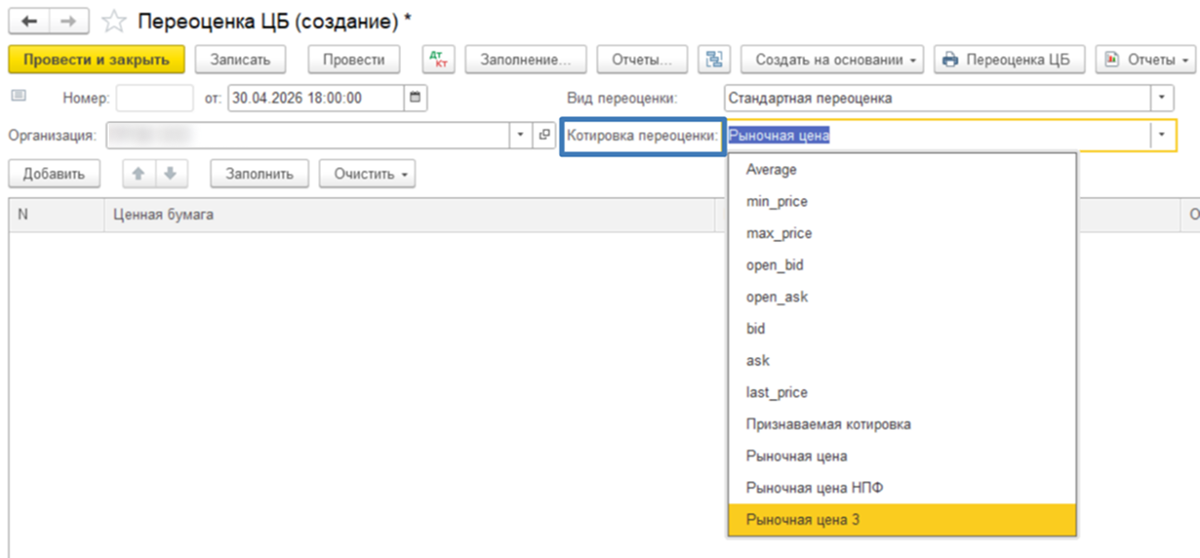Click the date field 30.04.2026 18:00:00
The height and width of the screenshot is (558, 1200).
point(316,98)
